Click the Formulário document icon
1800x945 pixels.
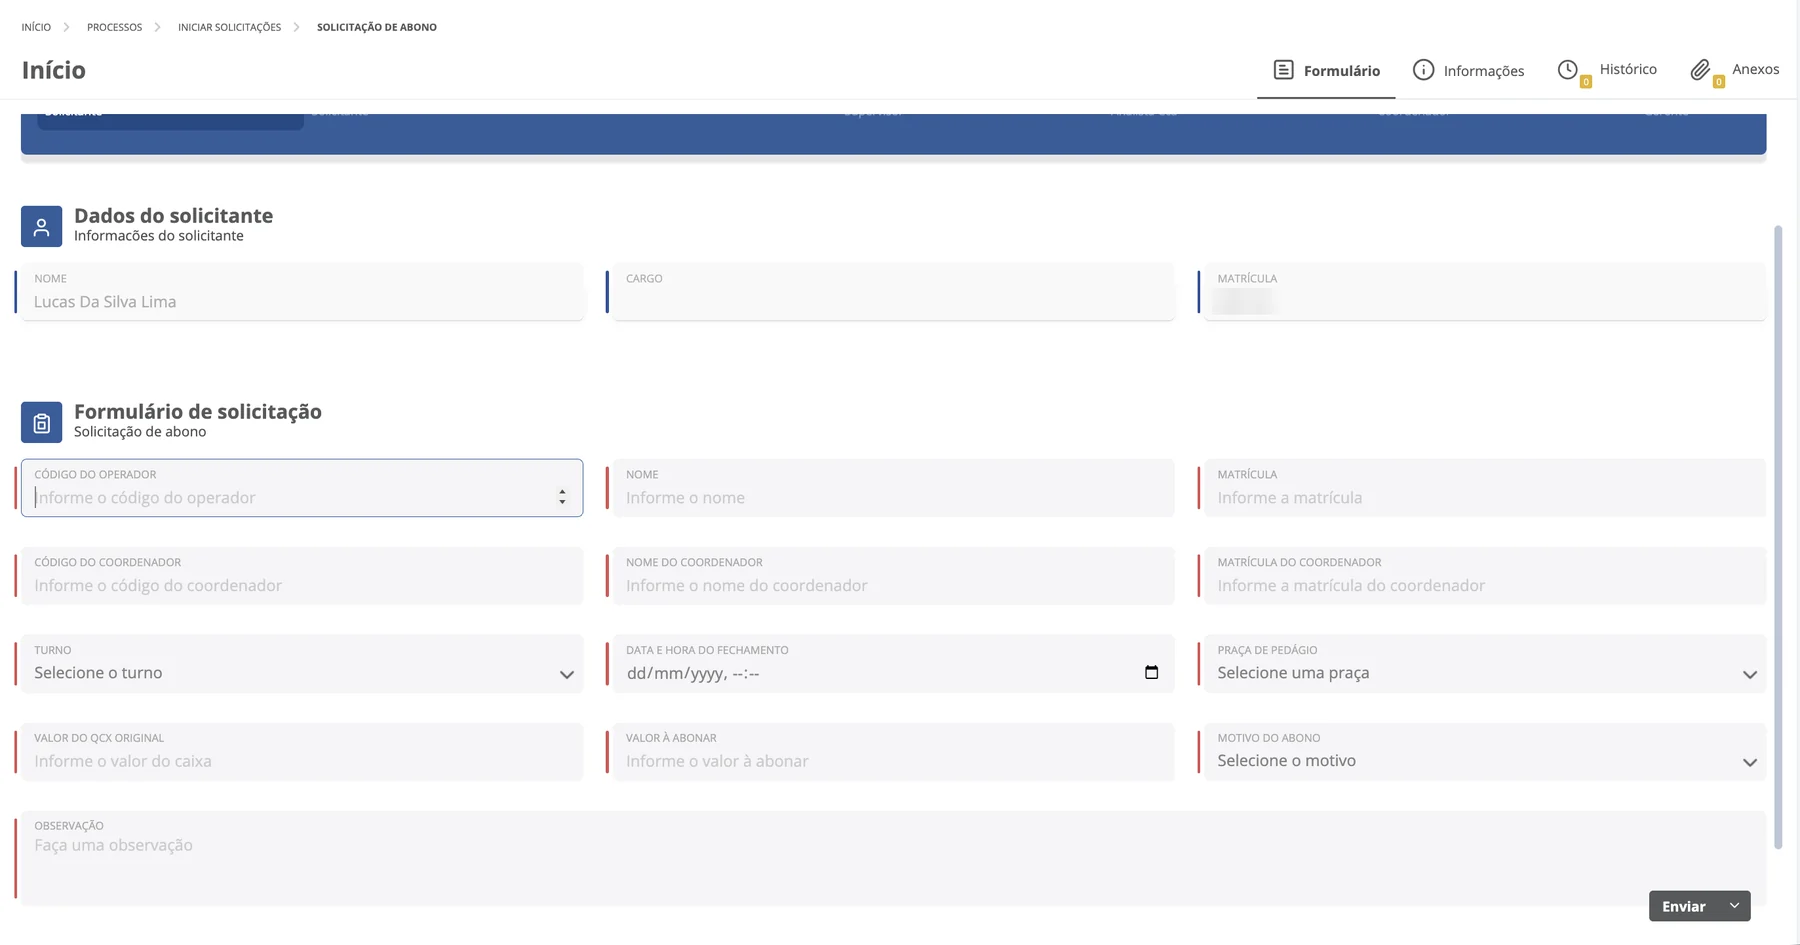click(1283, 70)
